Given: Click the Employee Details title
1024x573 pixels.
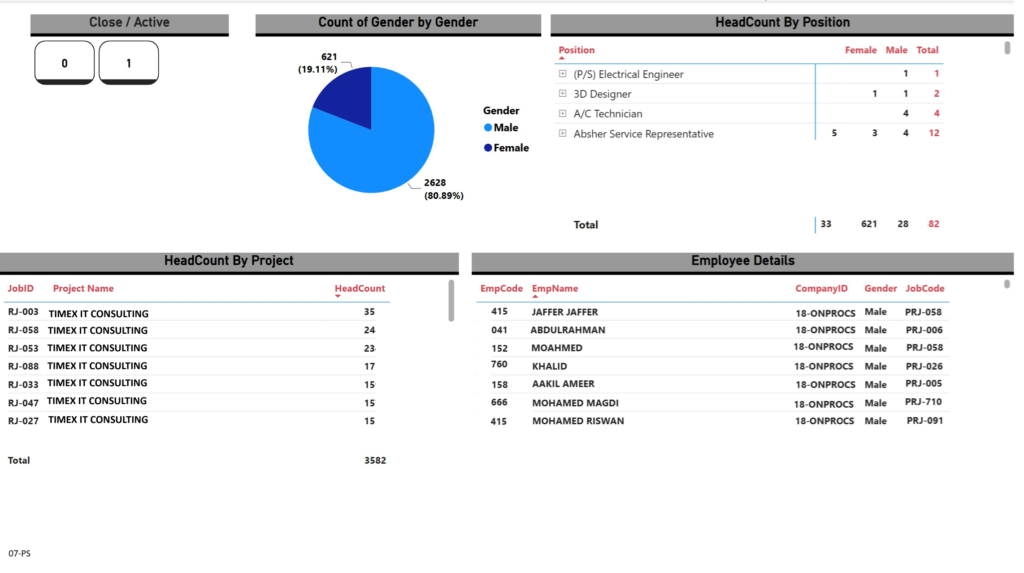Looking at the screenshot, I should [743, 261].
